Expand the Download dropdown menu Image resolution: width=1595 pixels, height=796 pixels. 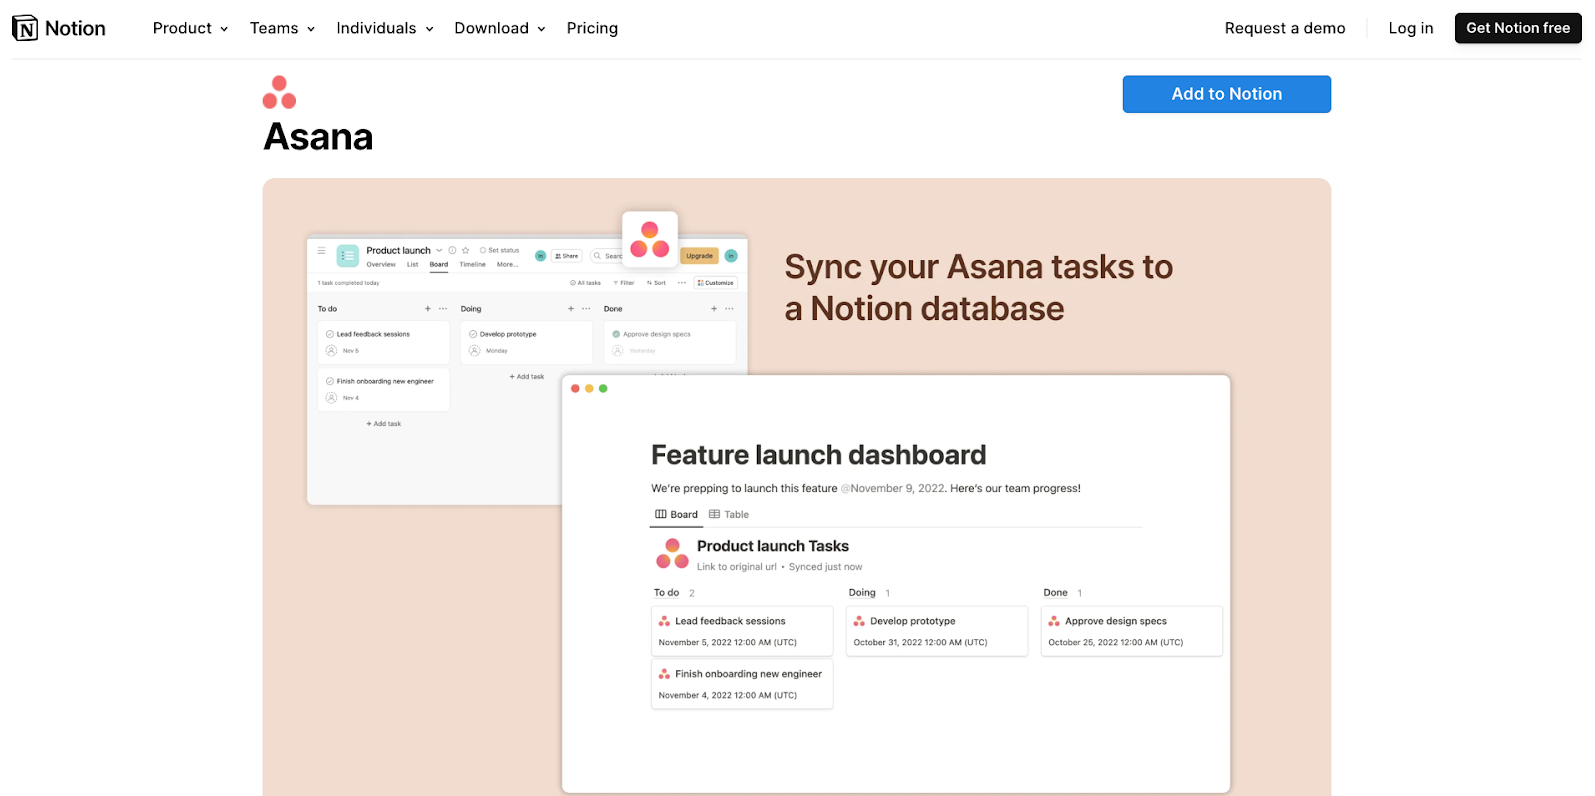[499, 28]
